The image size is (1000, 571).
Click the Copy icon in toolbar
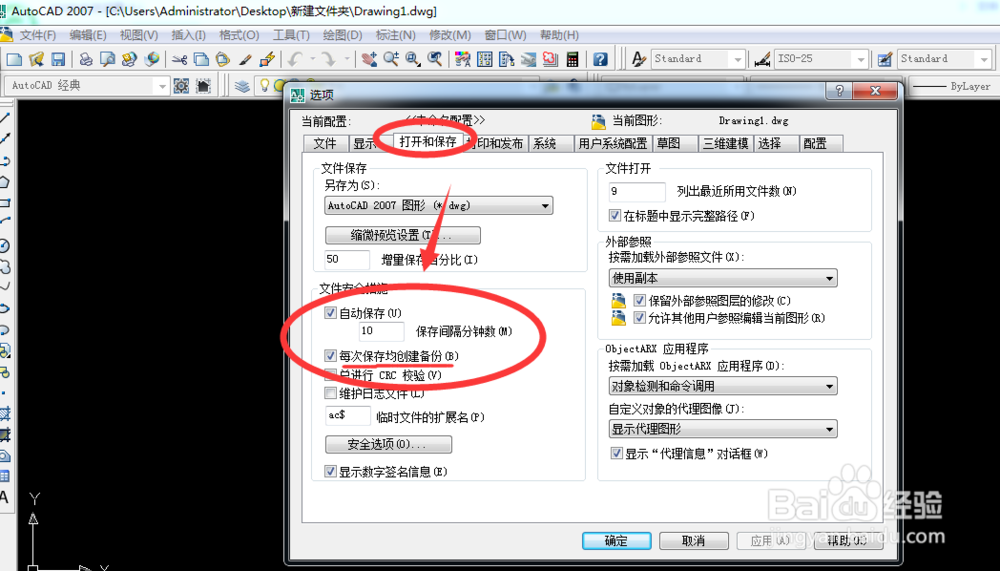tap(201, 59)
